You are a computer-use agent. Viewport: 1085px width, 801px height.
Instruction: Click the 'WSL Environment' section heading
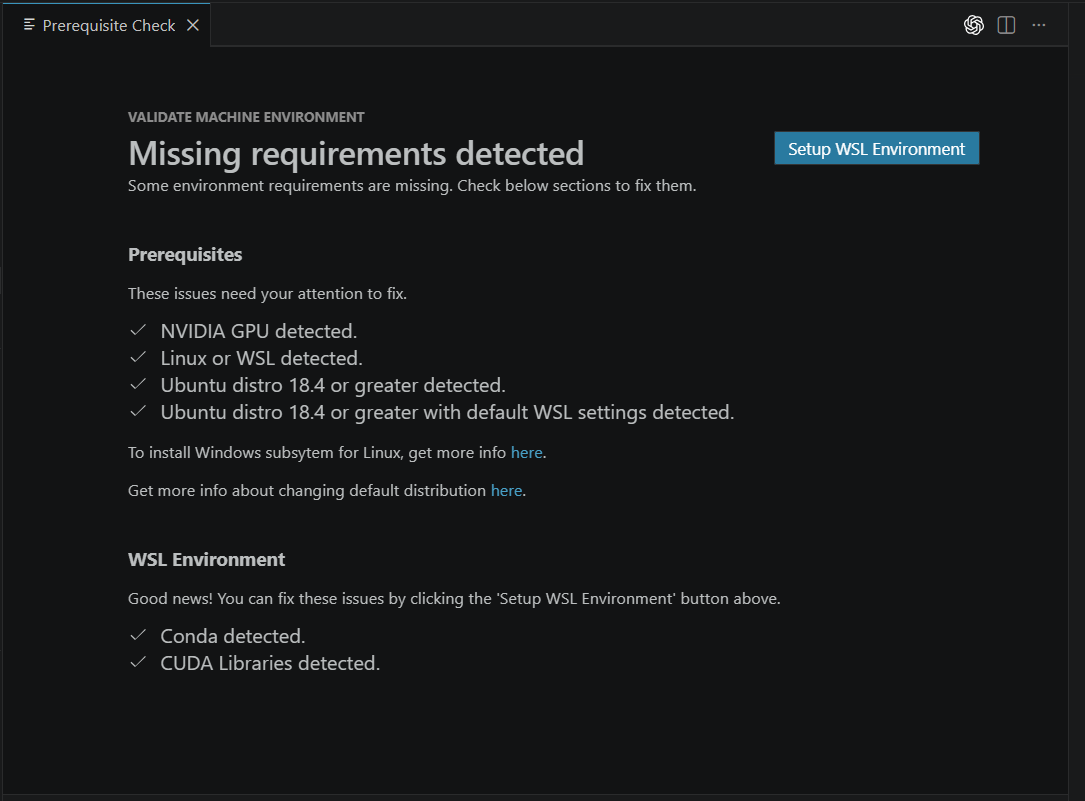tap(206, 560)
